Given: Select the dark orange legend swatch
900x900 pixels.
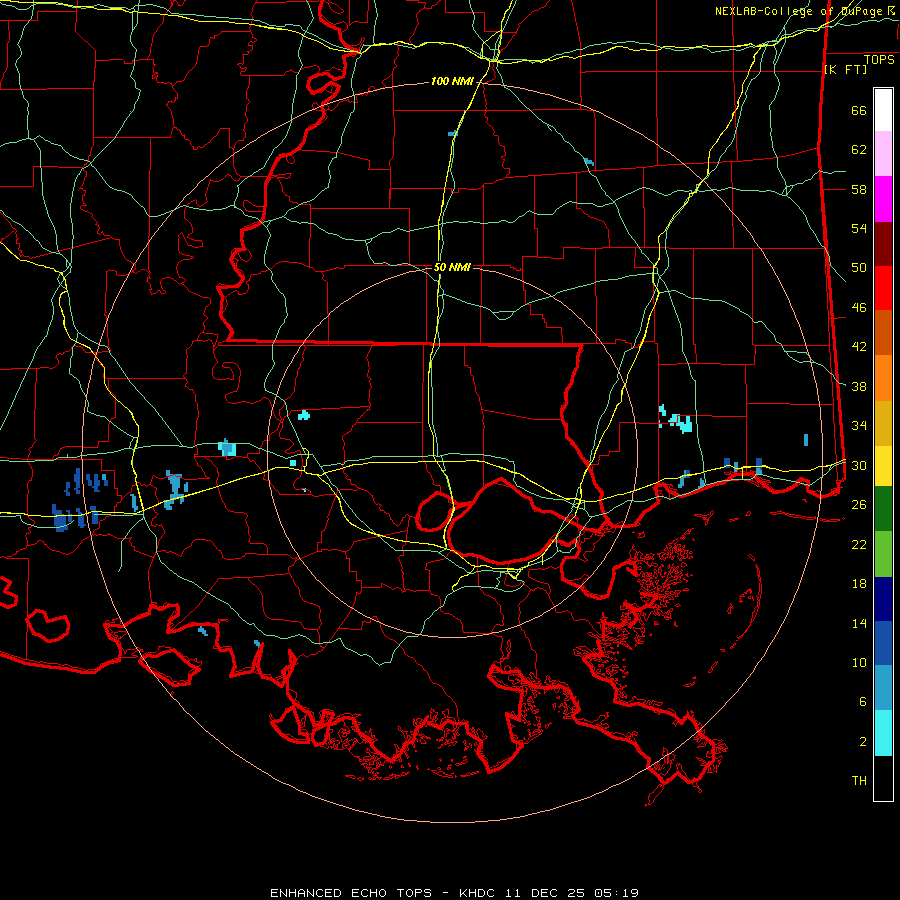Looking at the screenshot, I should pos(883,333).
